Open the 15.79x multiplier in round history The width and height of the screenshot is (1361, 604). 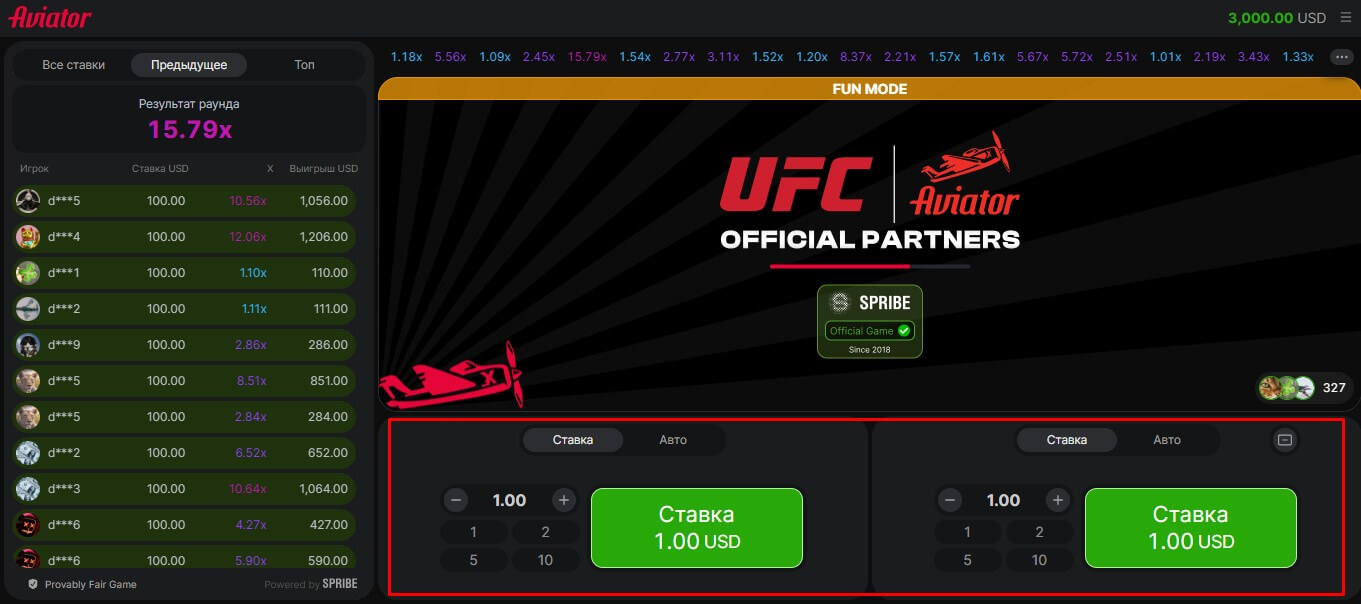(587, 57)
